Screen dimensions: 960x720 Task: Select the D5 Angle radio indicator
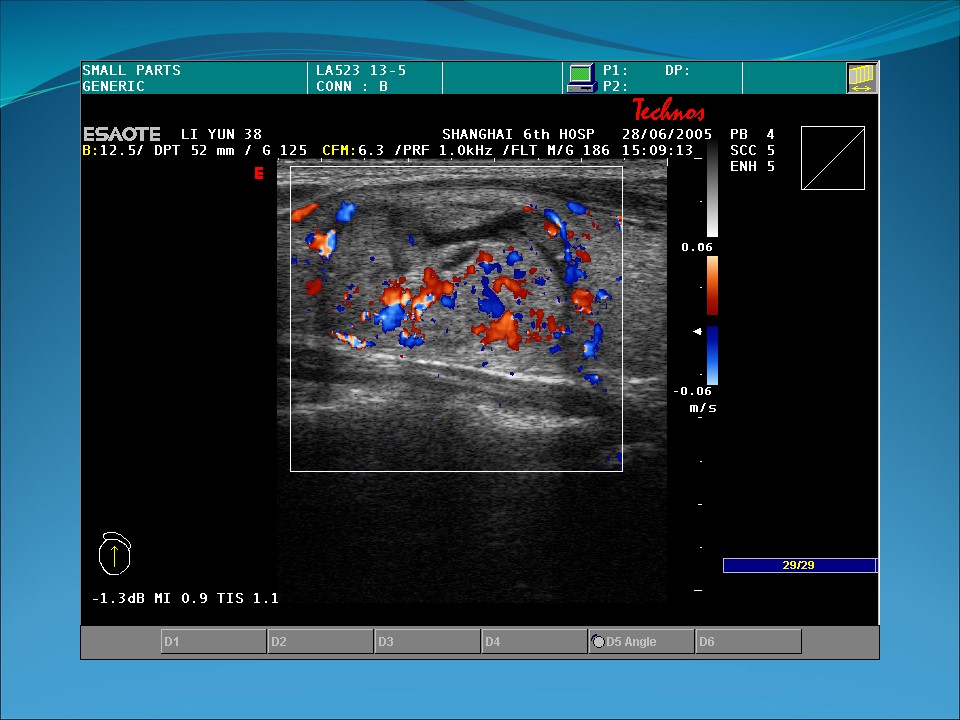pyautogui.click(x=598, y=642)
